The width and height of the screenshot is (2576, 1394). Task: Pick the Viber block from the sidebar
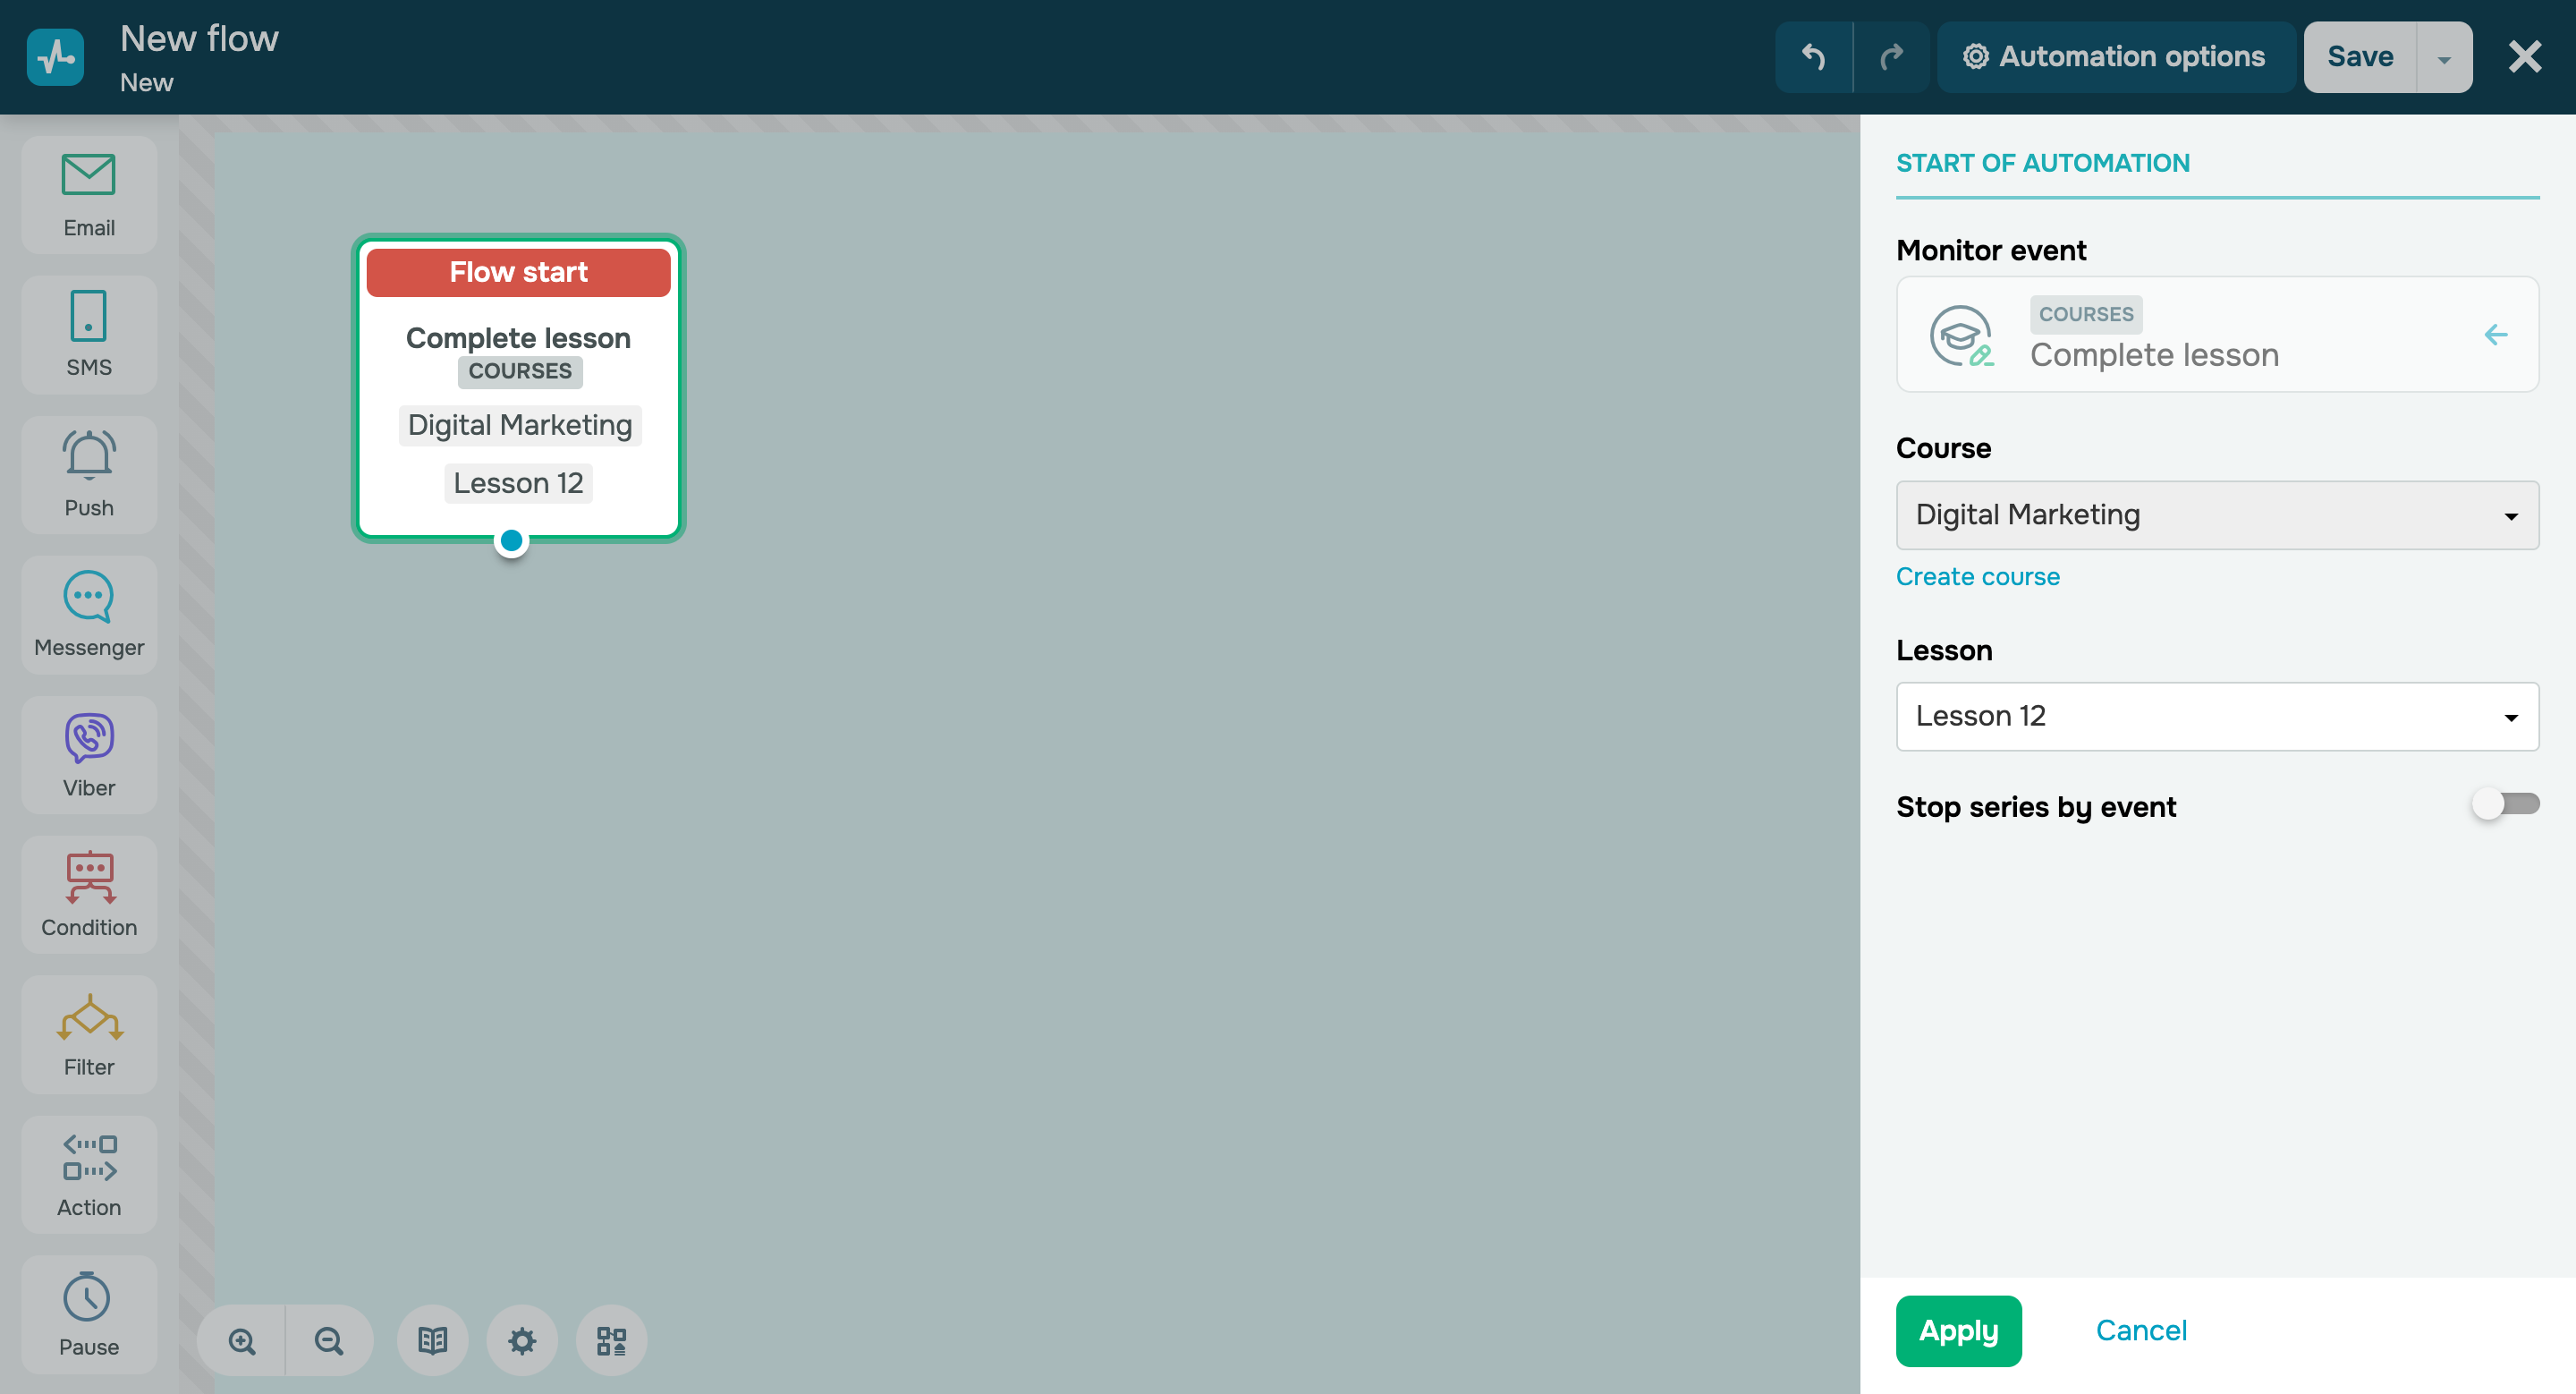point(88,754)
